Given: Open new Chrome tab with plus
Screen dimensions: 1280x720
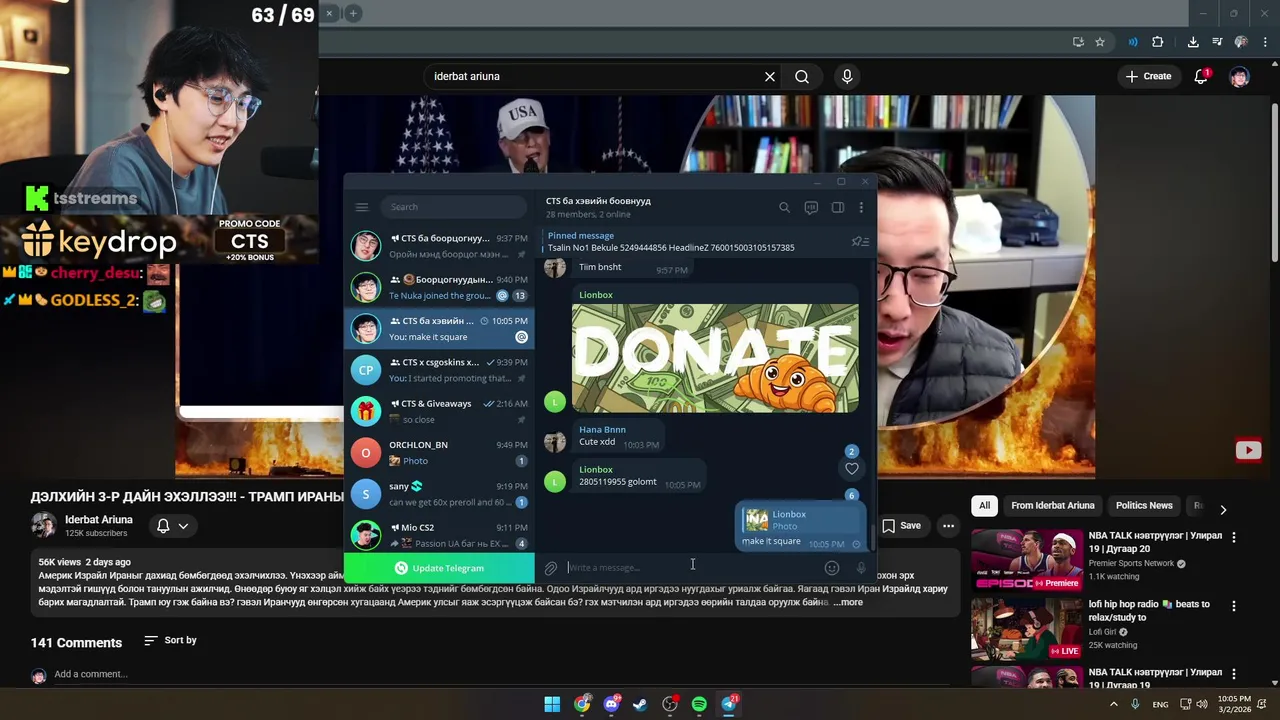Looking at the screenshot, I should pyautogui.click(x=353, y=13).
